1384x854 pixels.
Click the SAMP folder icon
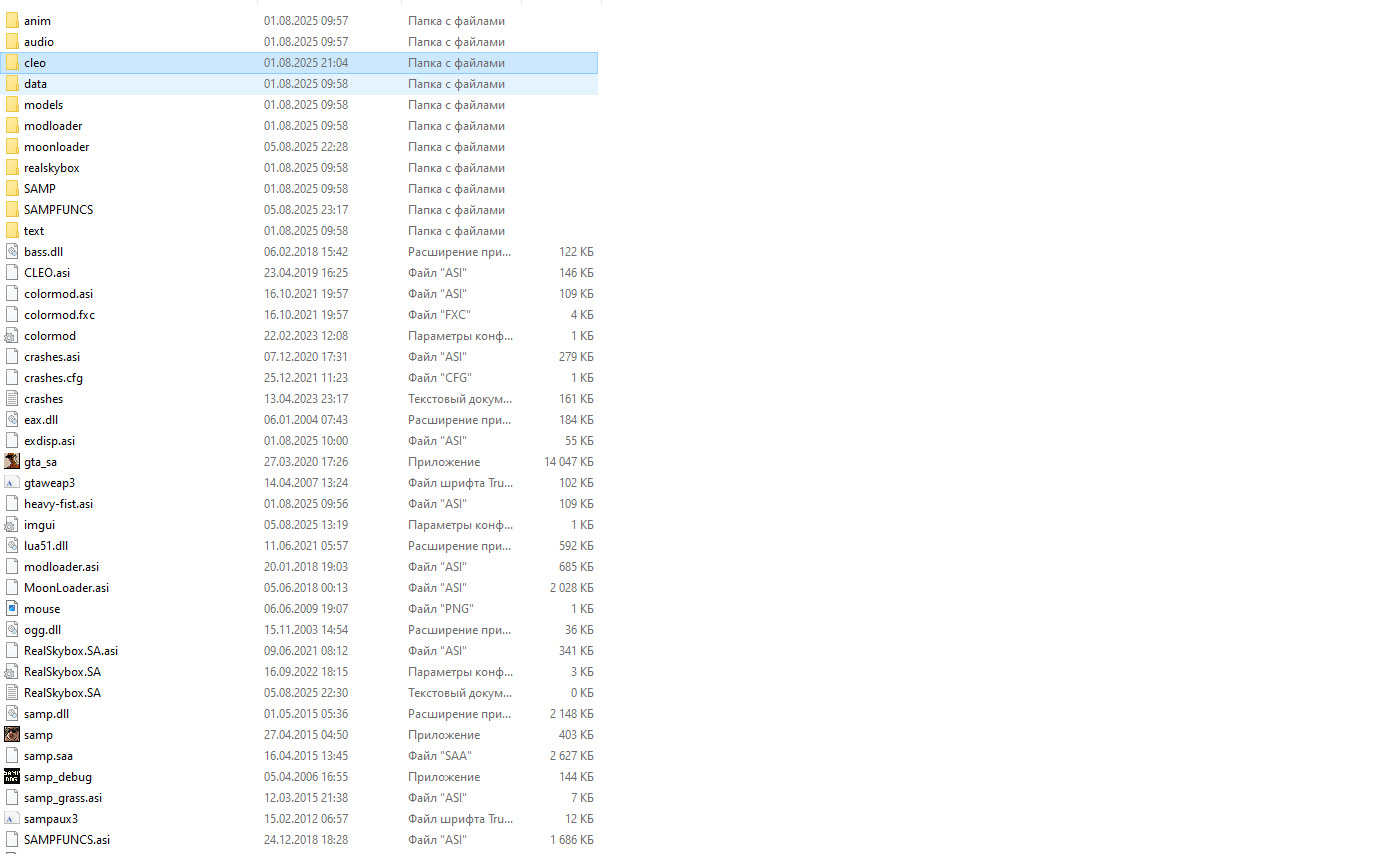point(12,189)
